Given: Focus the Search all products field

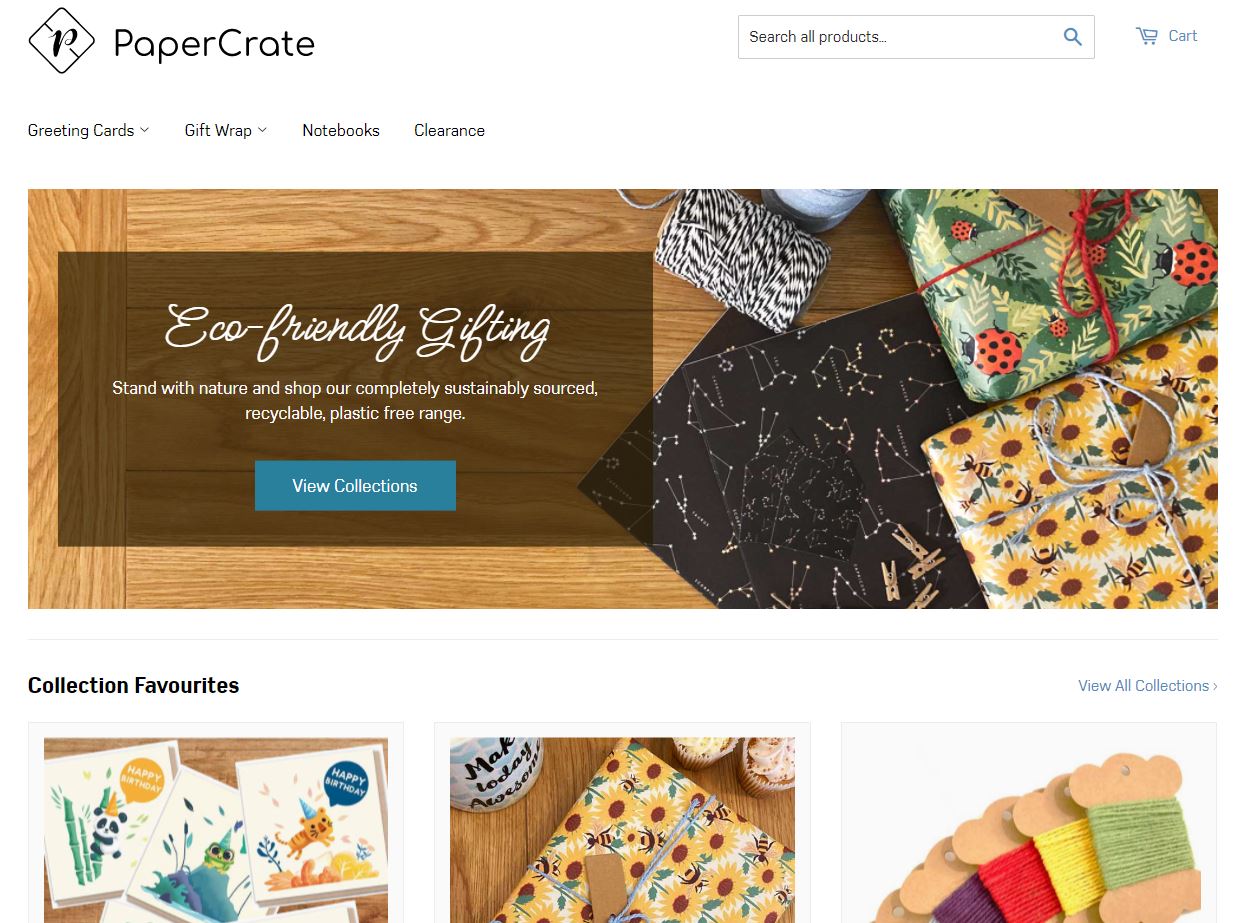Looking at the screenshot, I should (x=900, y=37).
